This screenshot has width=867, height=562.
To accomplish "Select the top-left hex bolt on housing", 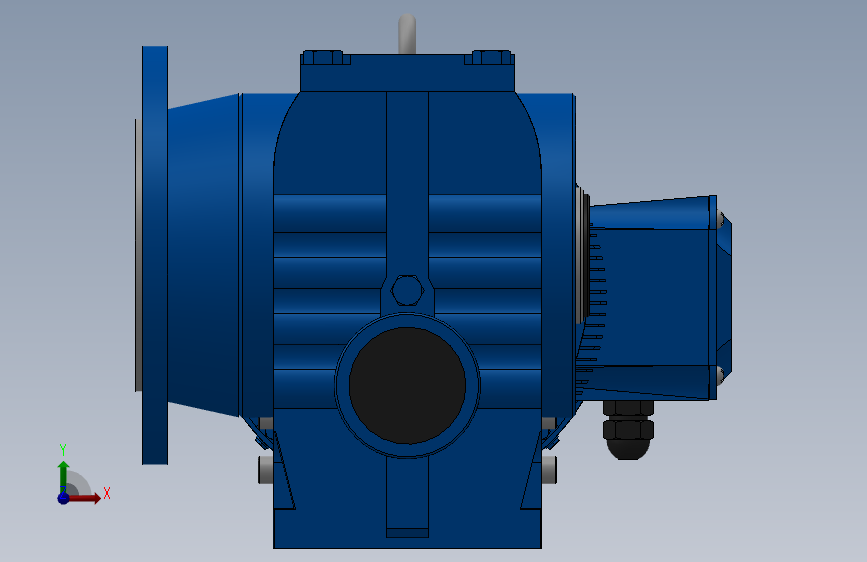I will 323,57.
